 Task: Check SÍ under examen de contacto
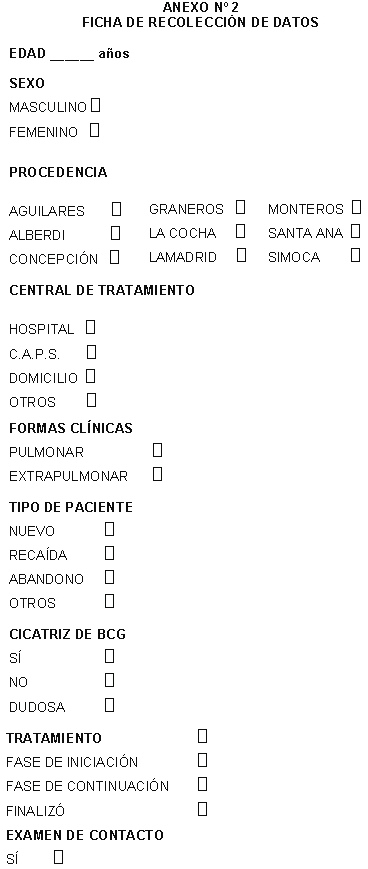(x=58, y=858)
